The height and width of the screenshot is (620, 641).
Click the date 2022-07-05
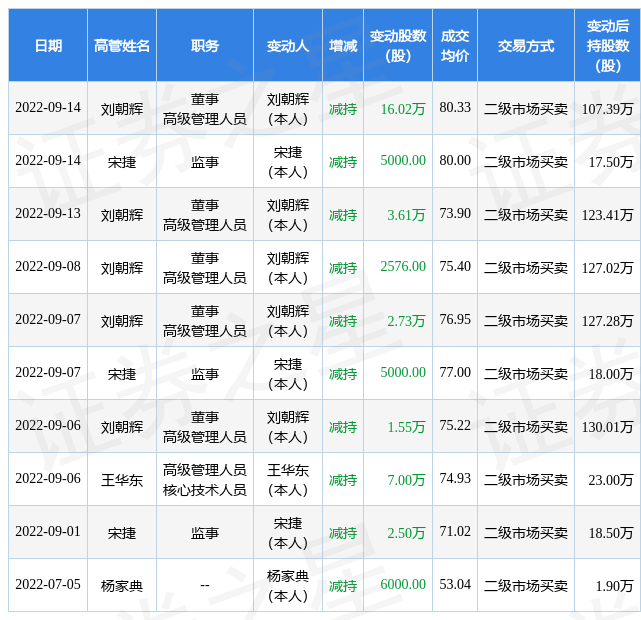click(x=48, y=584)
